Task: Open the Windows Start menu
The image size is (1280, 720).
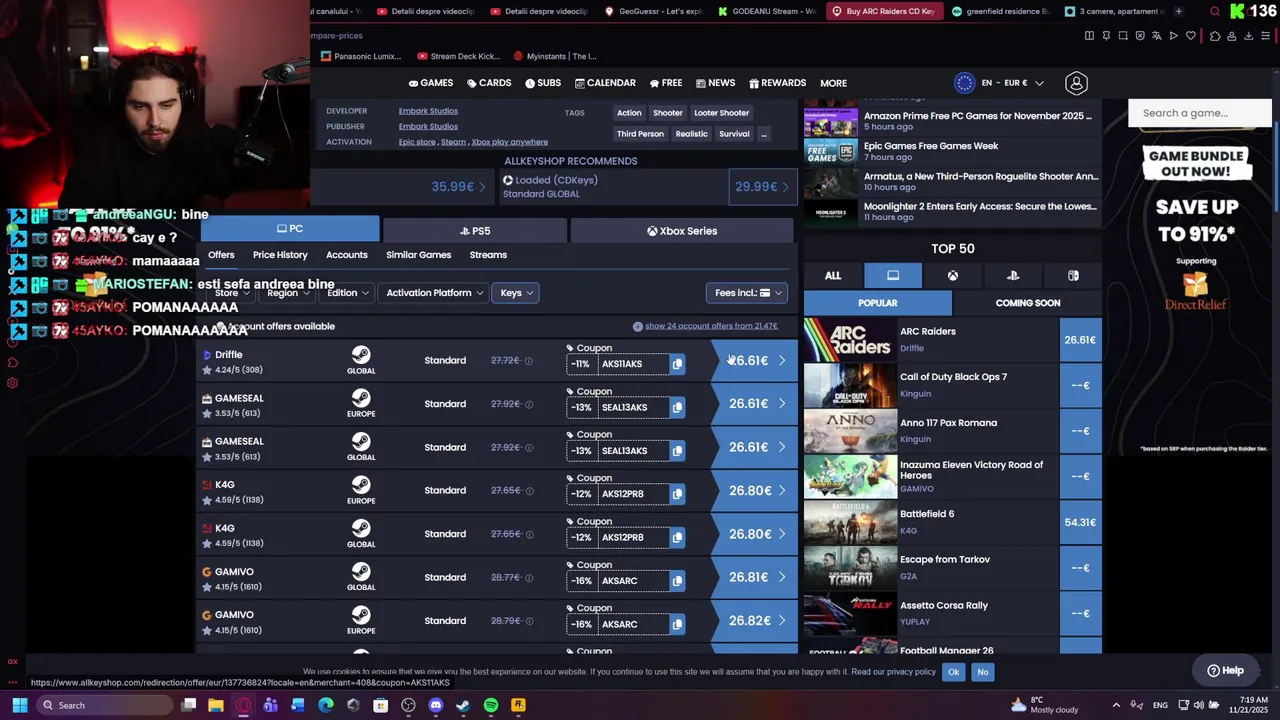Action: 19,705
